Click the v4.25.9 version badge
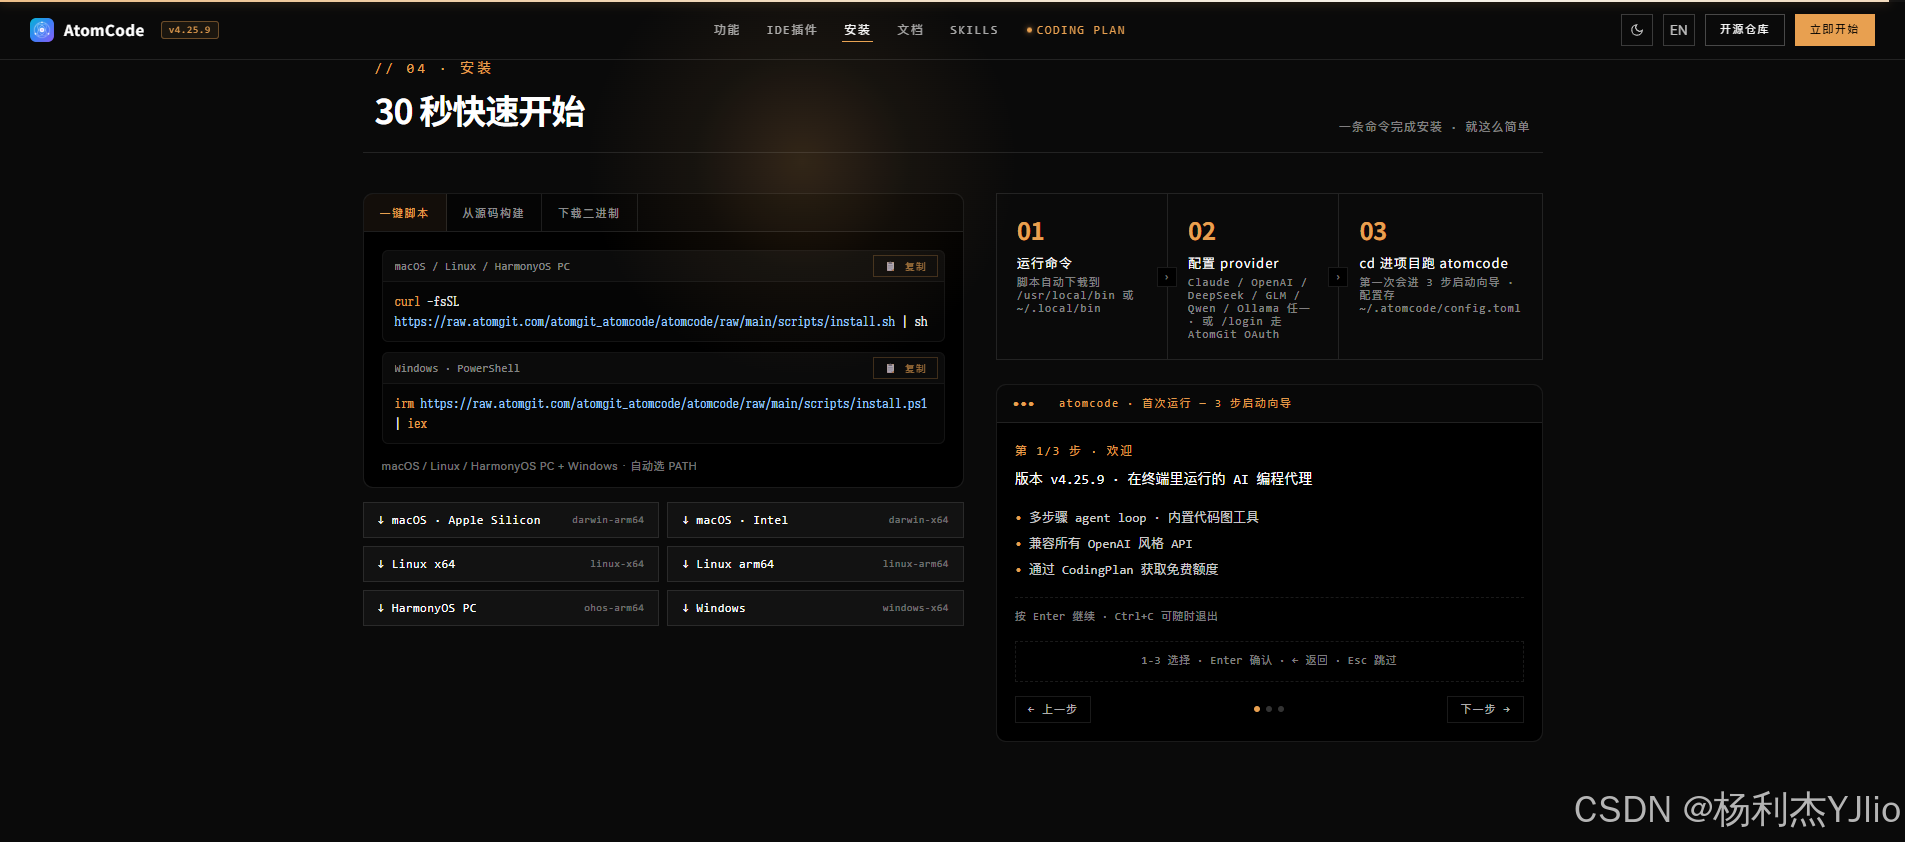 [x=190, y=30]
